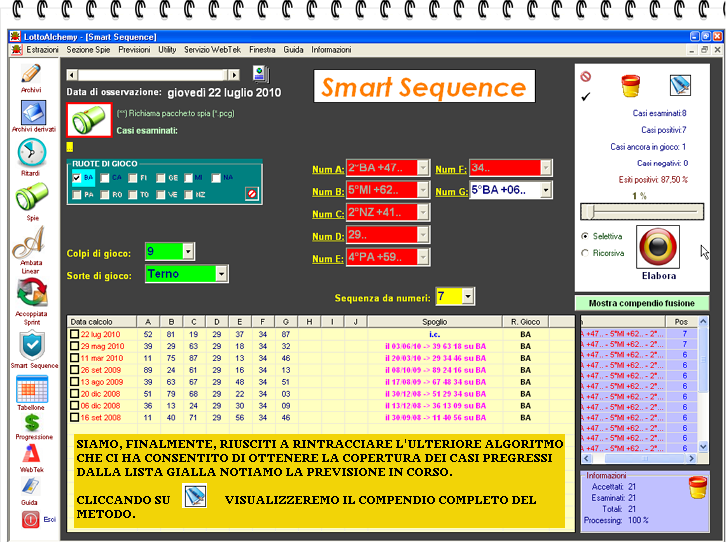Check the CA wheel checkbox

(105, 178)
